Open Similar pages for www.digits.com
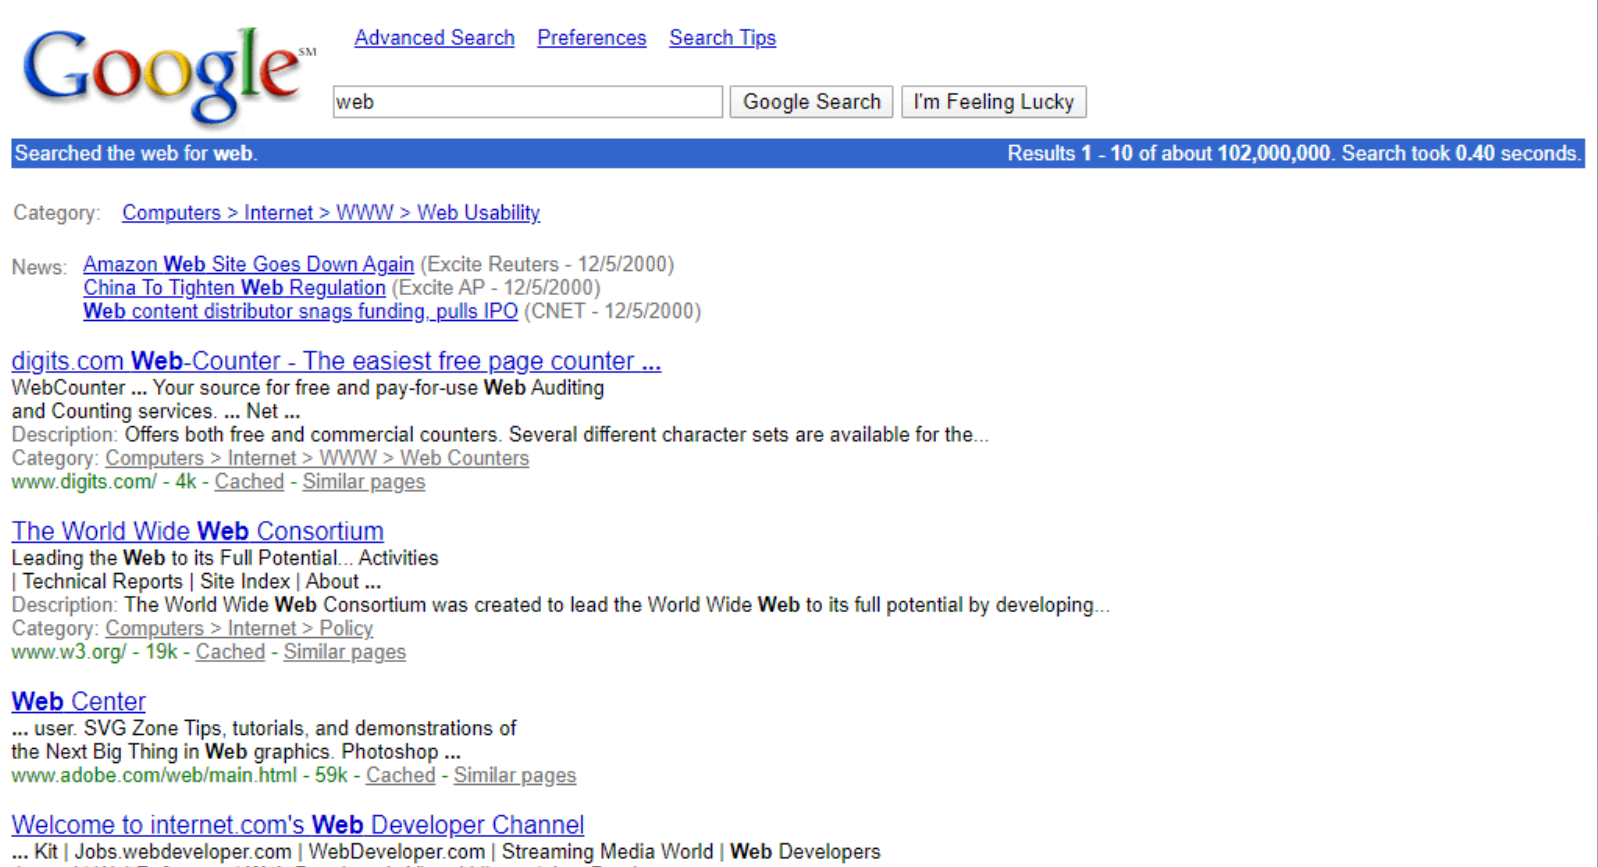This screenshot has height=867, width=1598. coord(364,482)
